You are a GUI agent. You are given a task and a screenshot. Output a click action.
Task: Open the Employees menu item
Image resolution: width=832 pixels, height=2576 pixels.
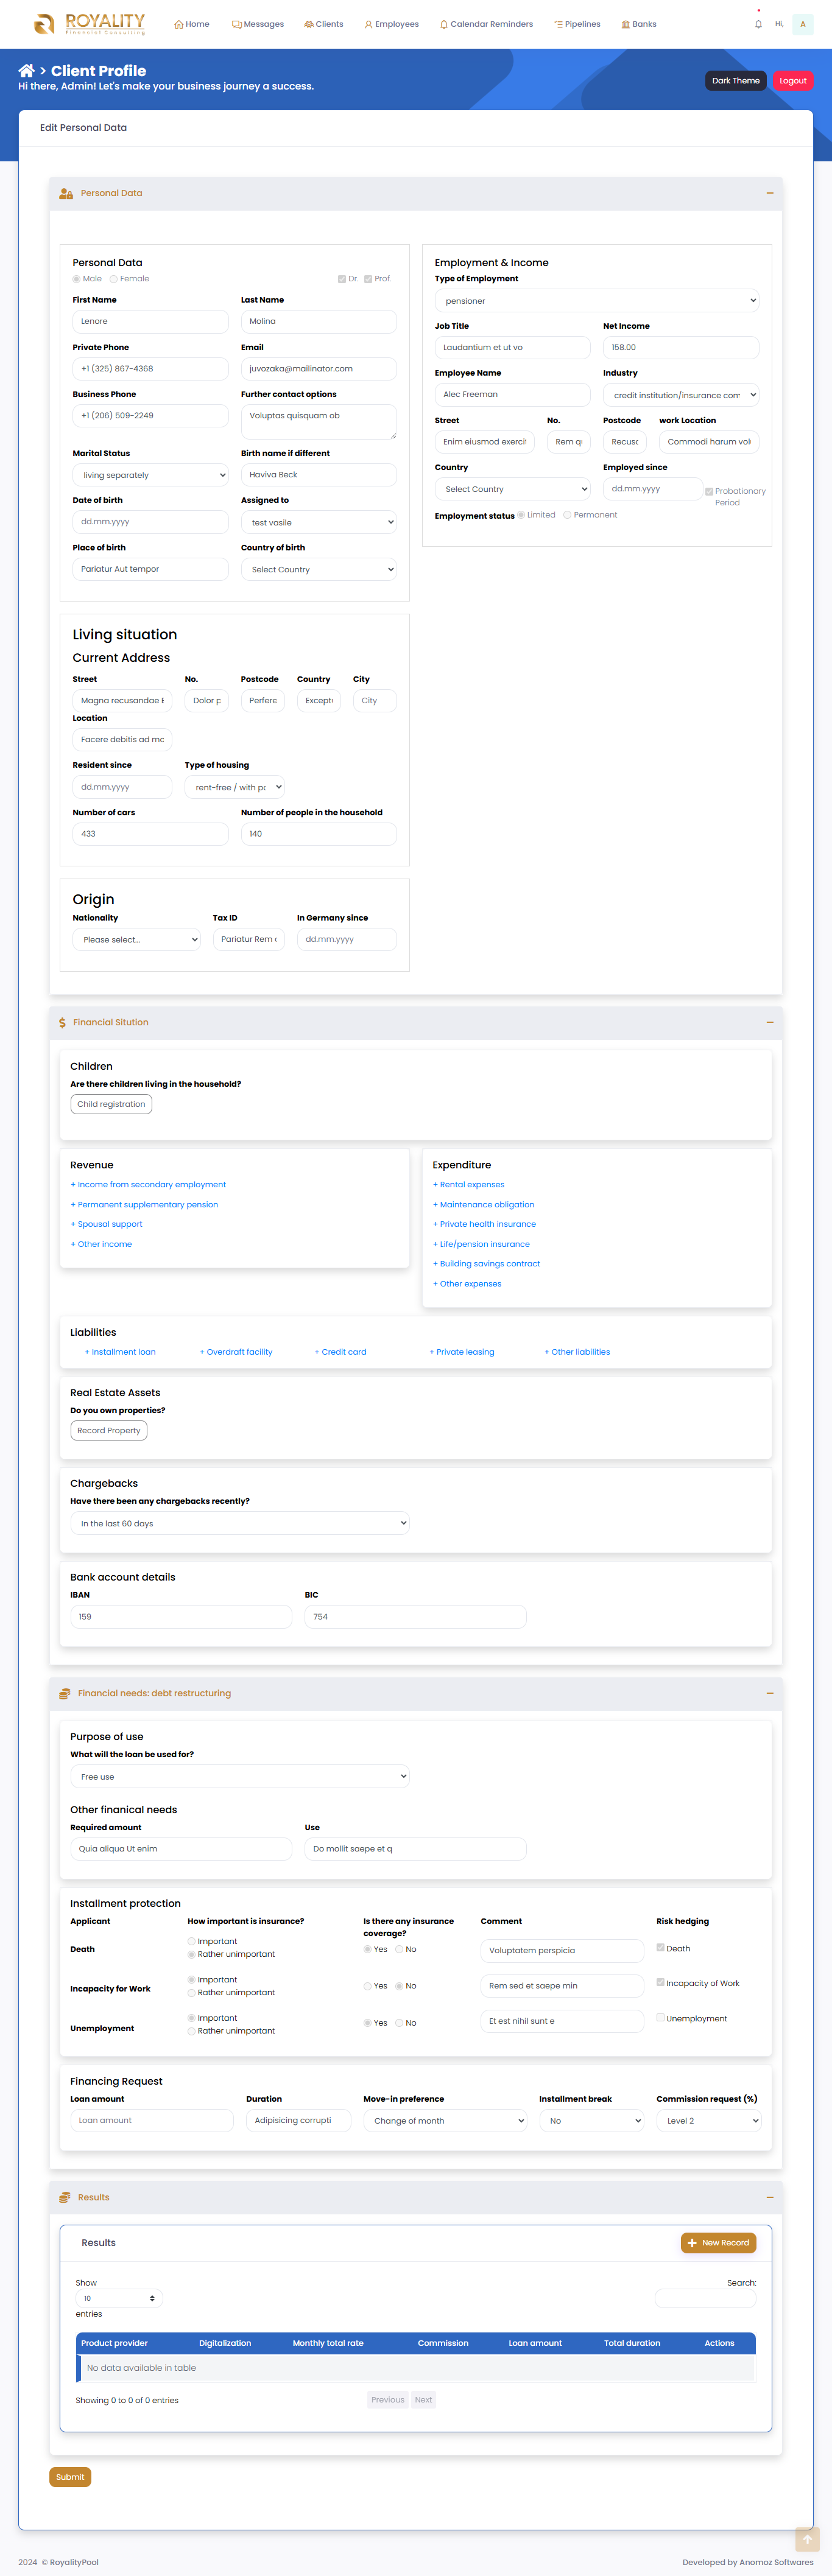391,24
